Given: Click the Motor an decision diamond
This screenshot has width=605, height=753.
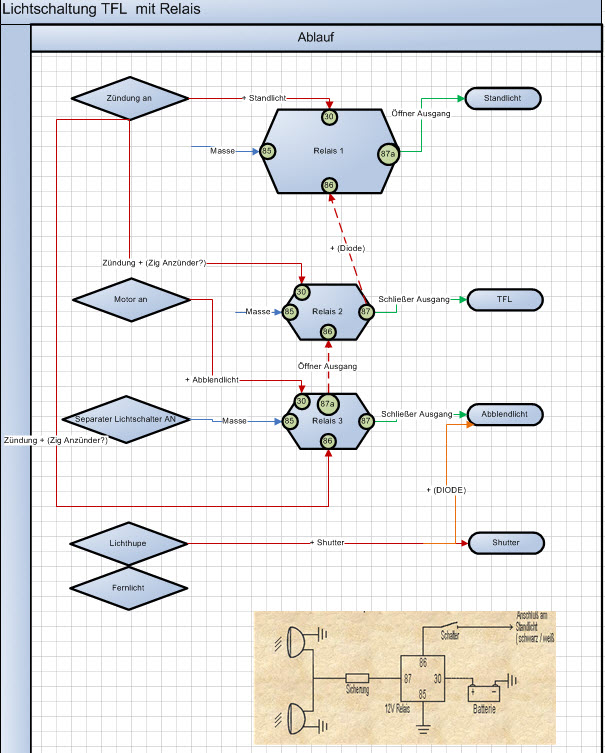Looking at the screenshot, I should click(129, 298).
